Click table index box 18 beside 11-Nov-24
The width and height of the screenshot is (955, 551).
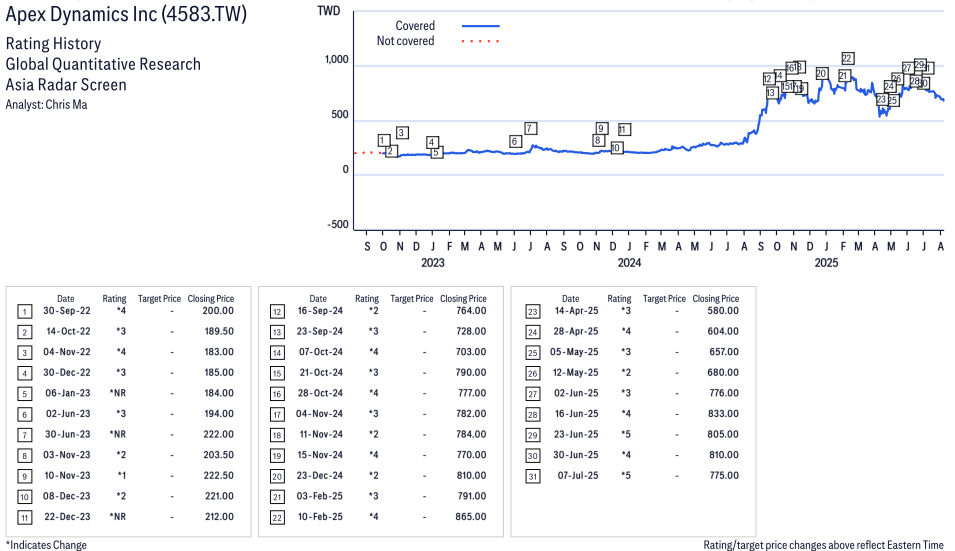277,435
